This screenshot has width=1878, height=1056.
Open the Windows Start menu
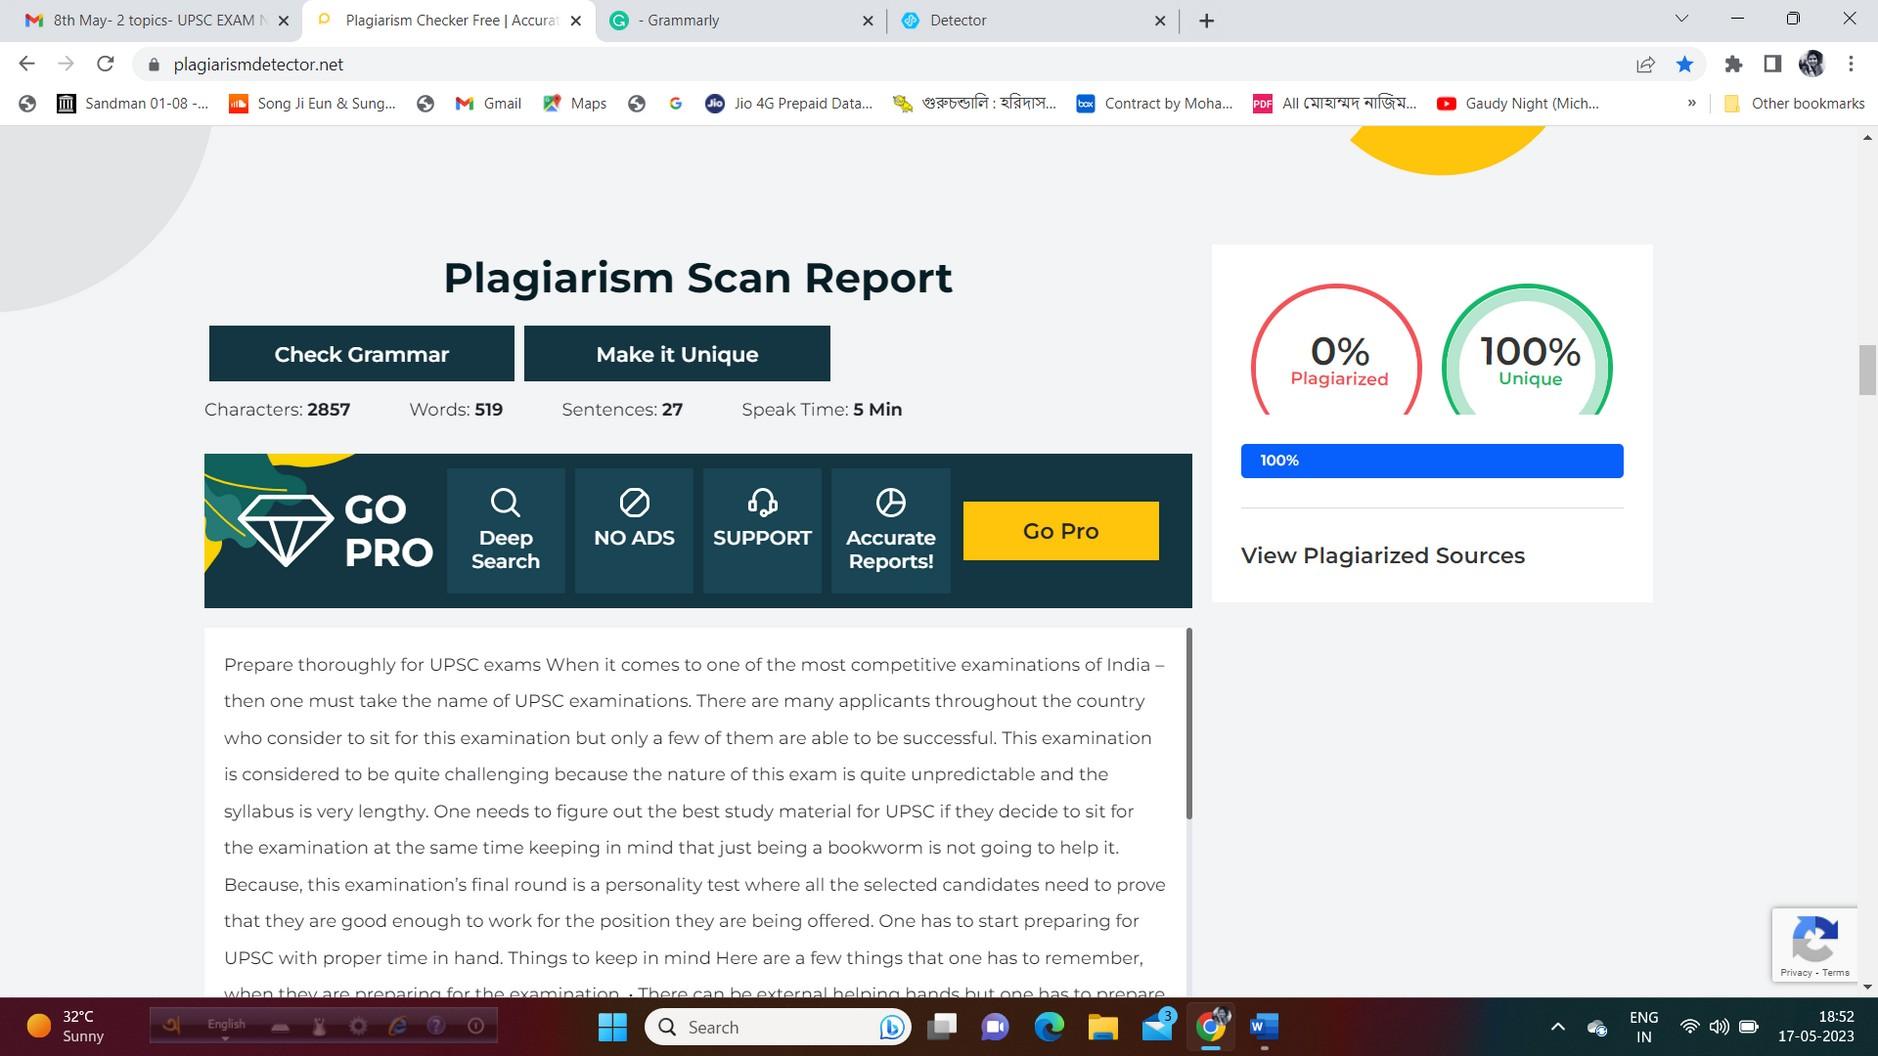612,1027
